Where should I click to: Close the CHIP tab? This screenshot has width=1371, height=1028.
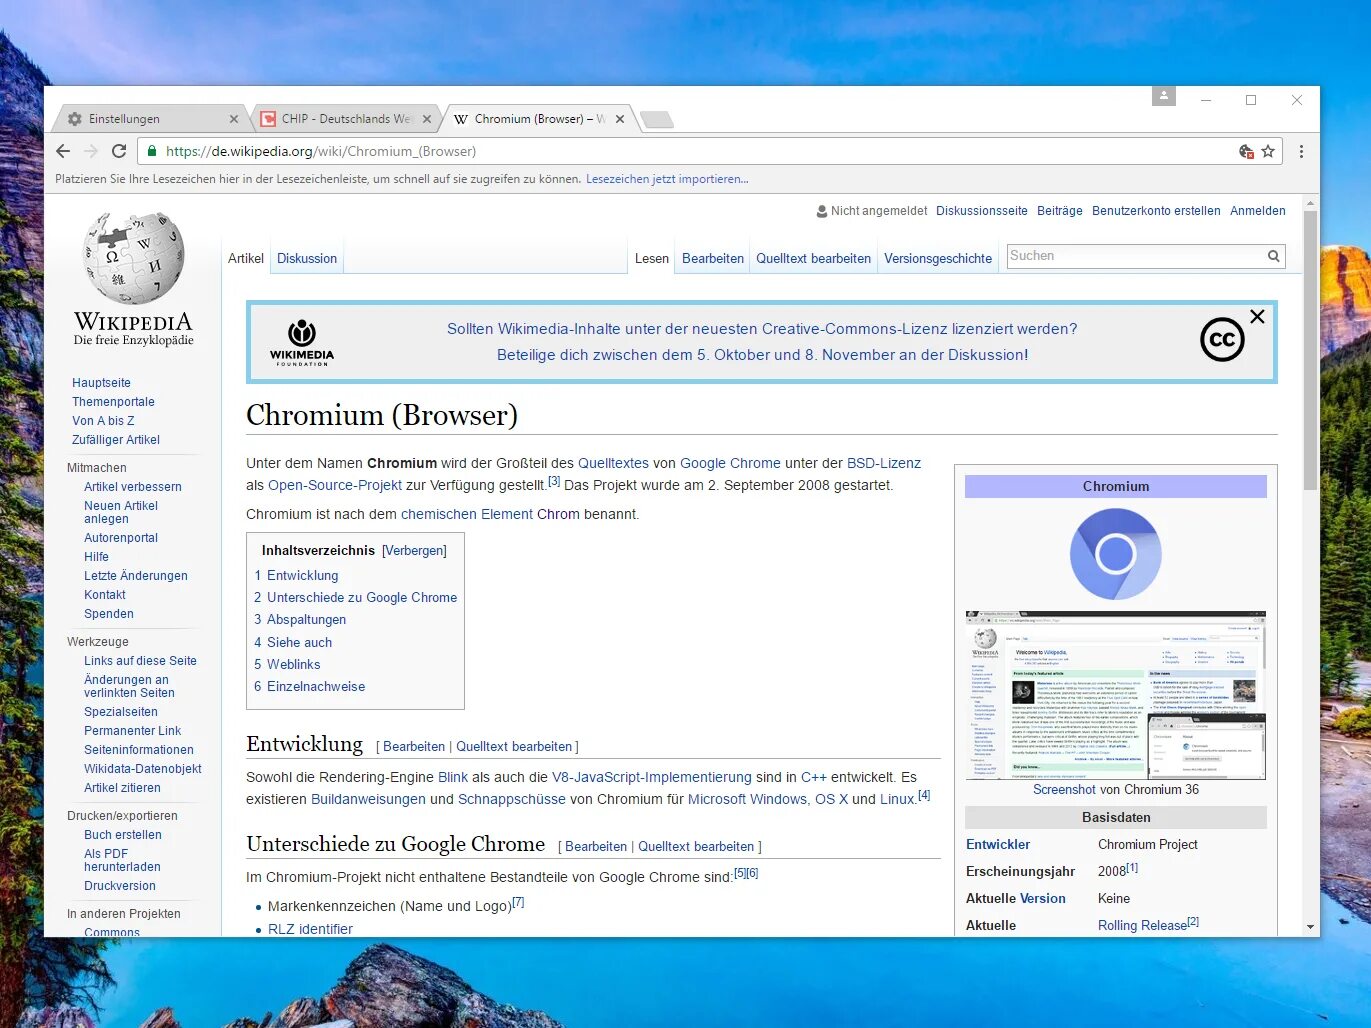click(427, 119)
